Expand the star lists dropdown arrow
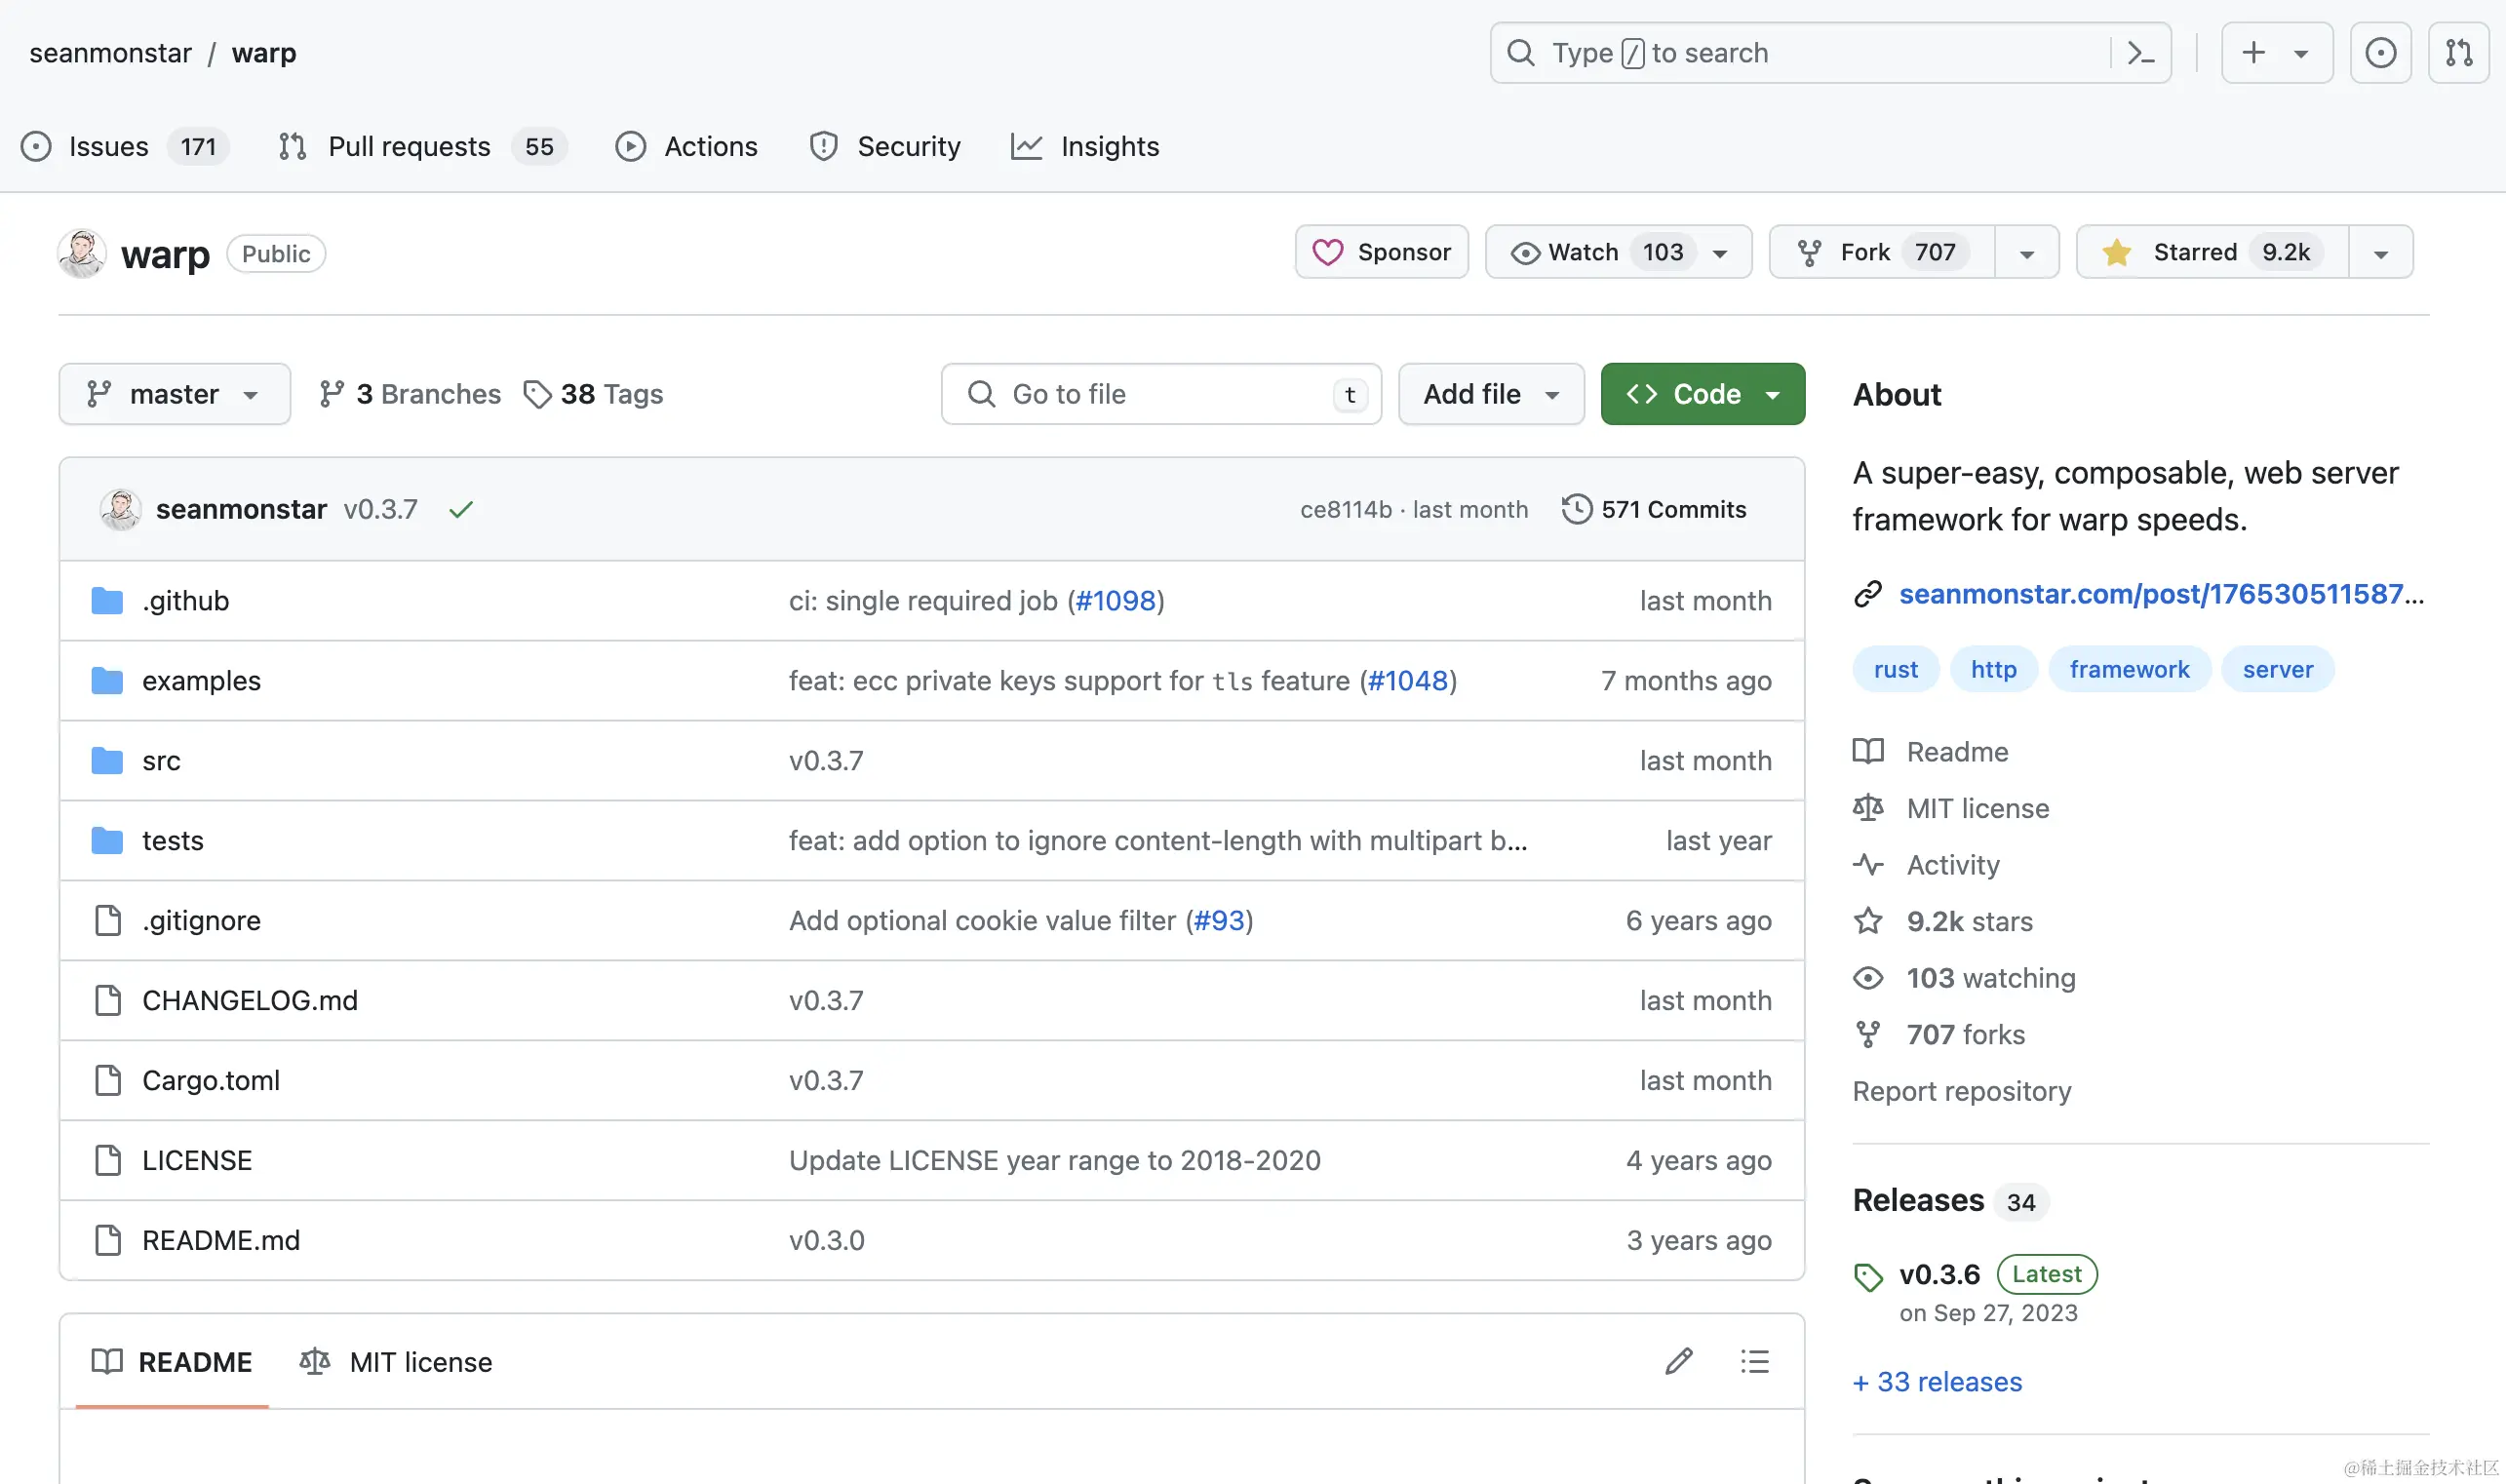The width and height of the screenshot is (2506, 1484). tap(2380, 254)
